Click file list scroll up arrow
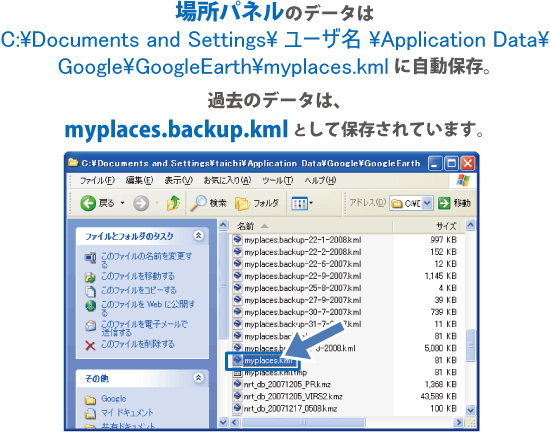 coord(470,225)
